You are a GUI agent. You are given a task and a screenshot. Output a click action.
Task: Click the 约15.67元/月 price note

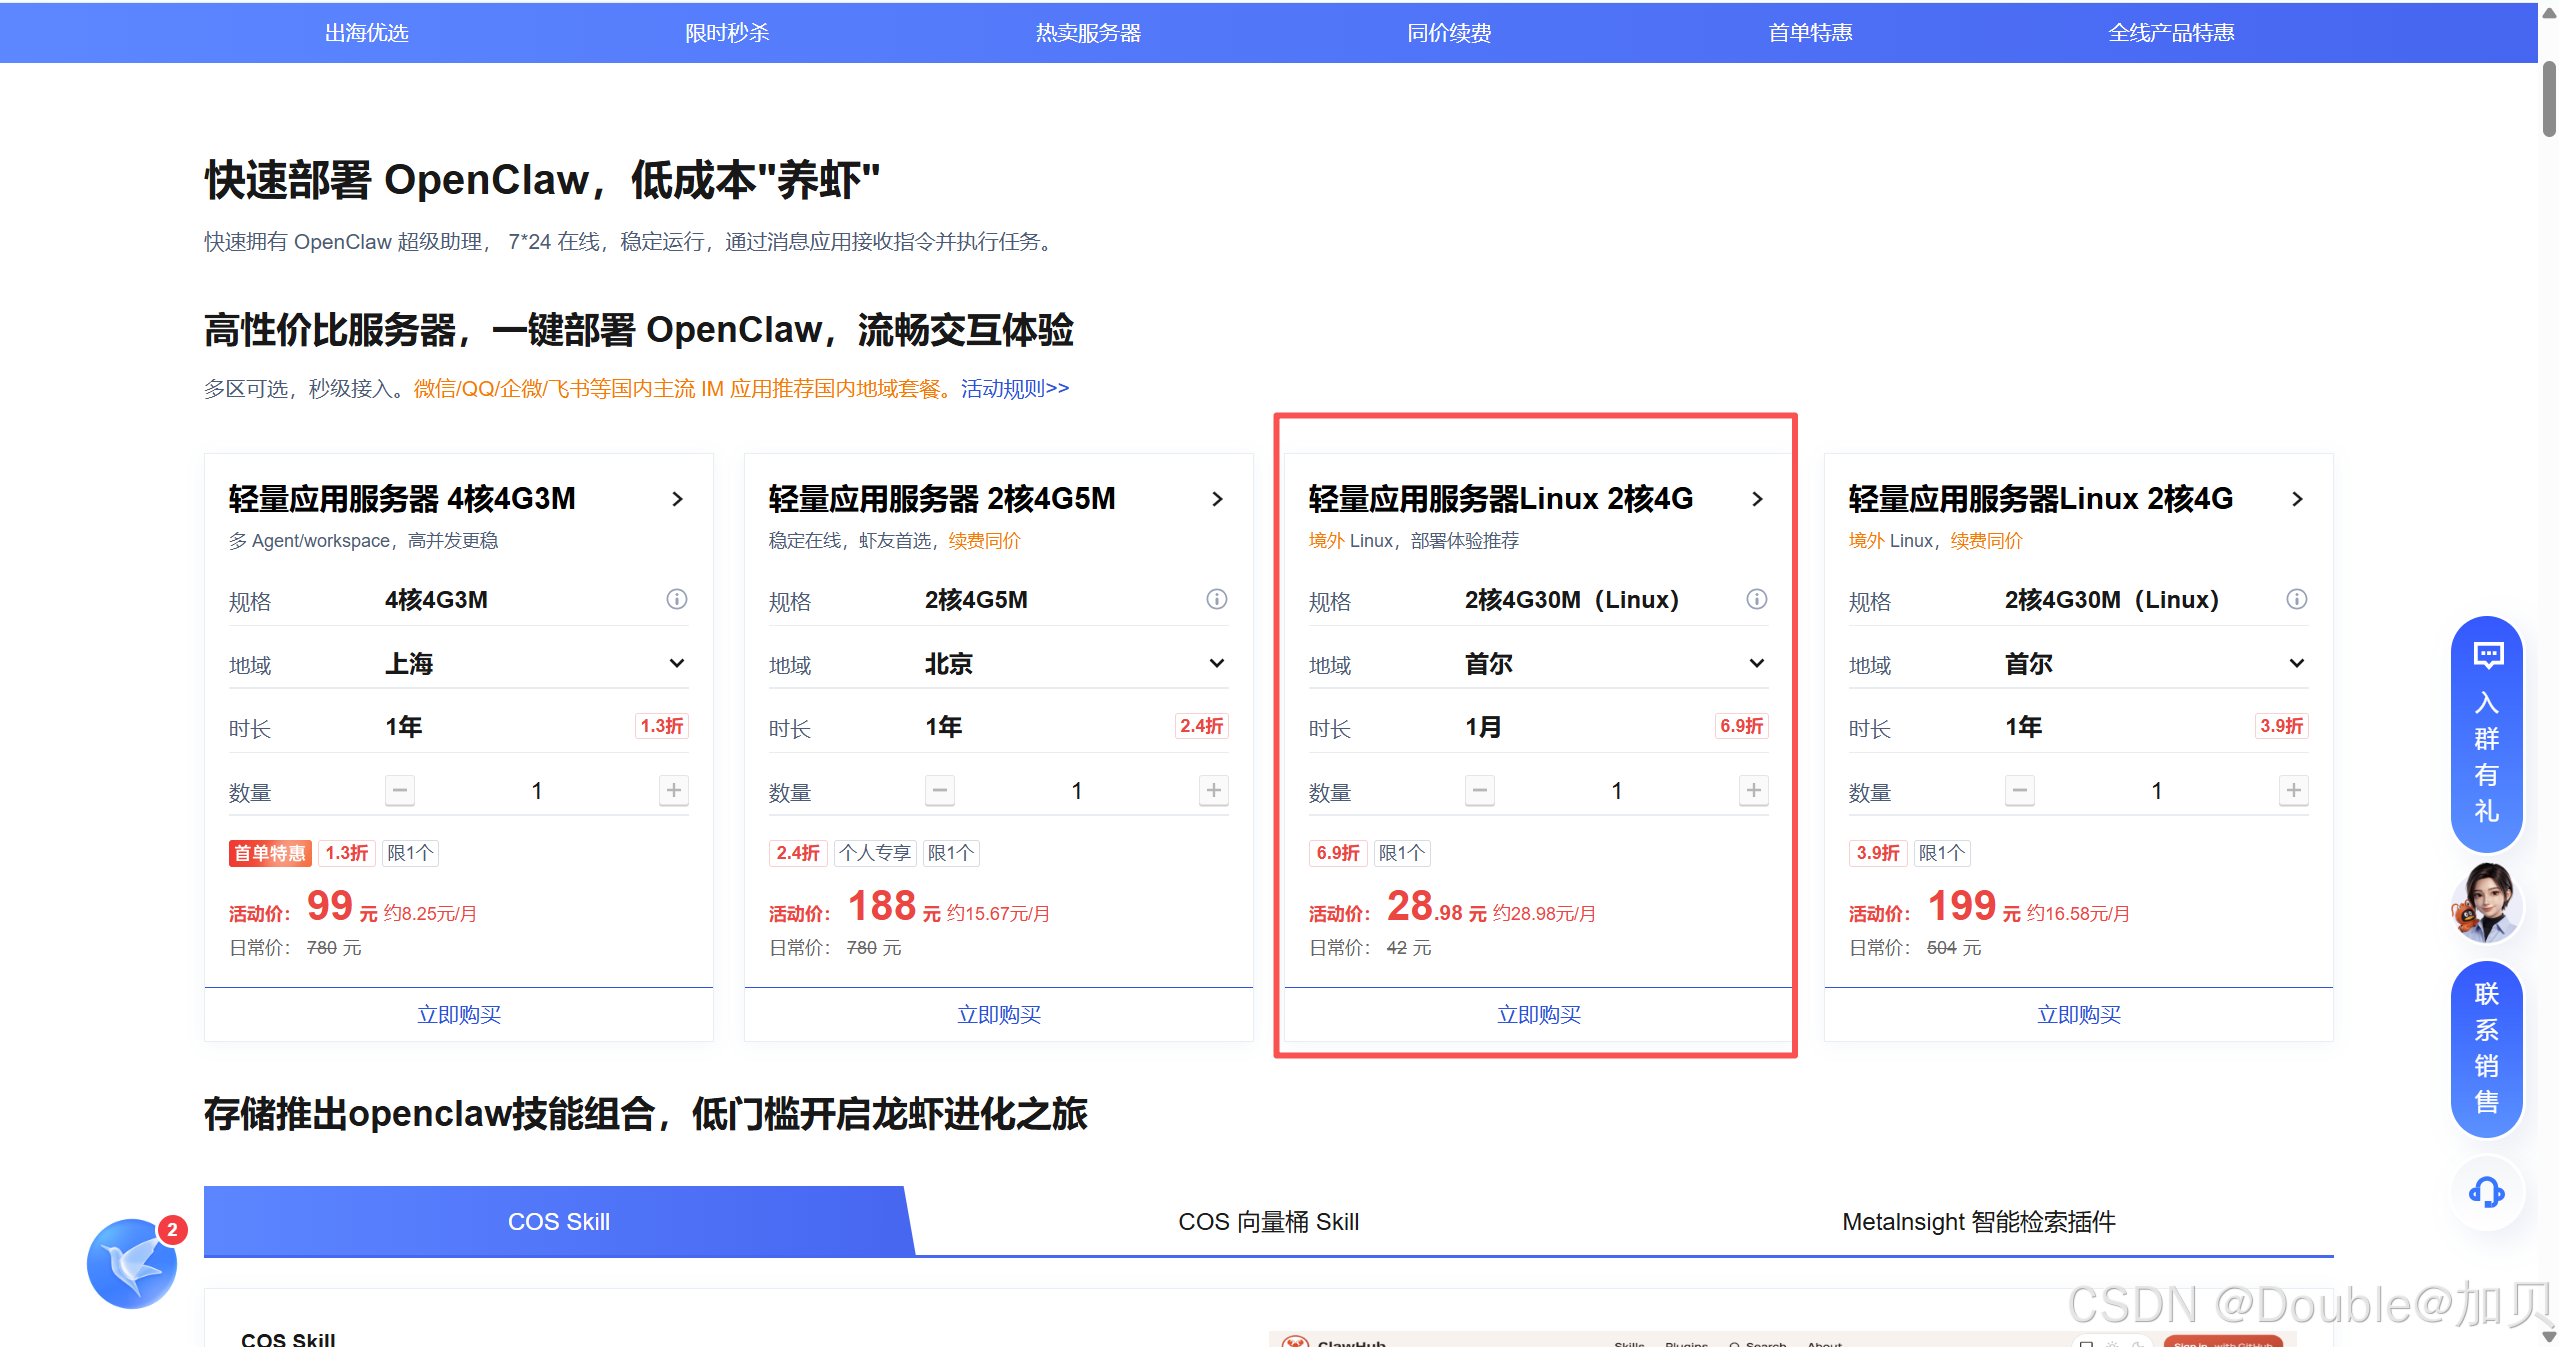(998, 913)
